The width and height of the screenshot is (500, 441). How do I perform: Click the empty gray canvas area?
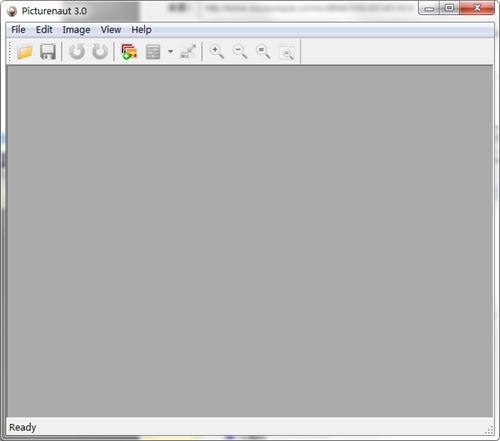(250, 241)
